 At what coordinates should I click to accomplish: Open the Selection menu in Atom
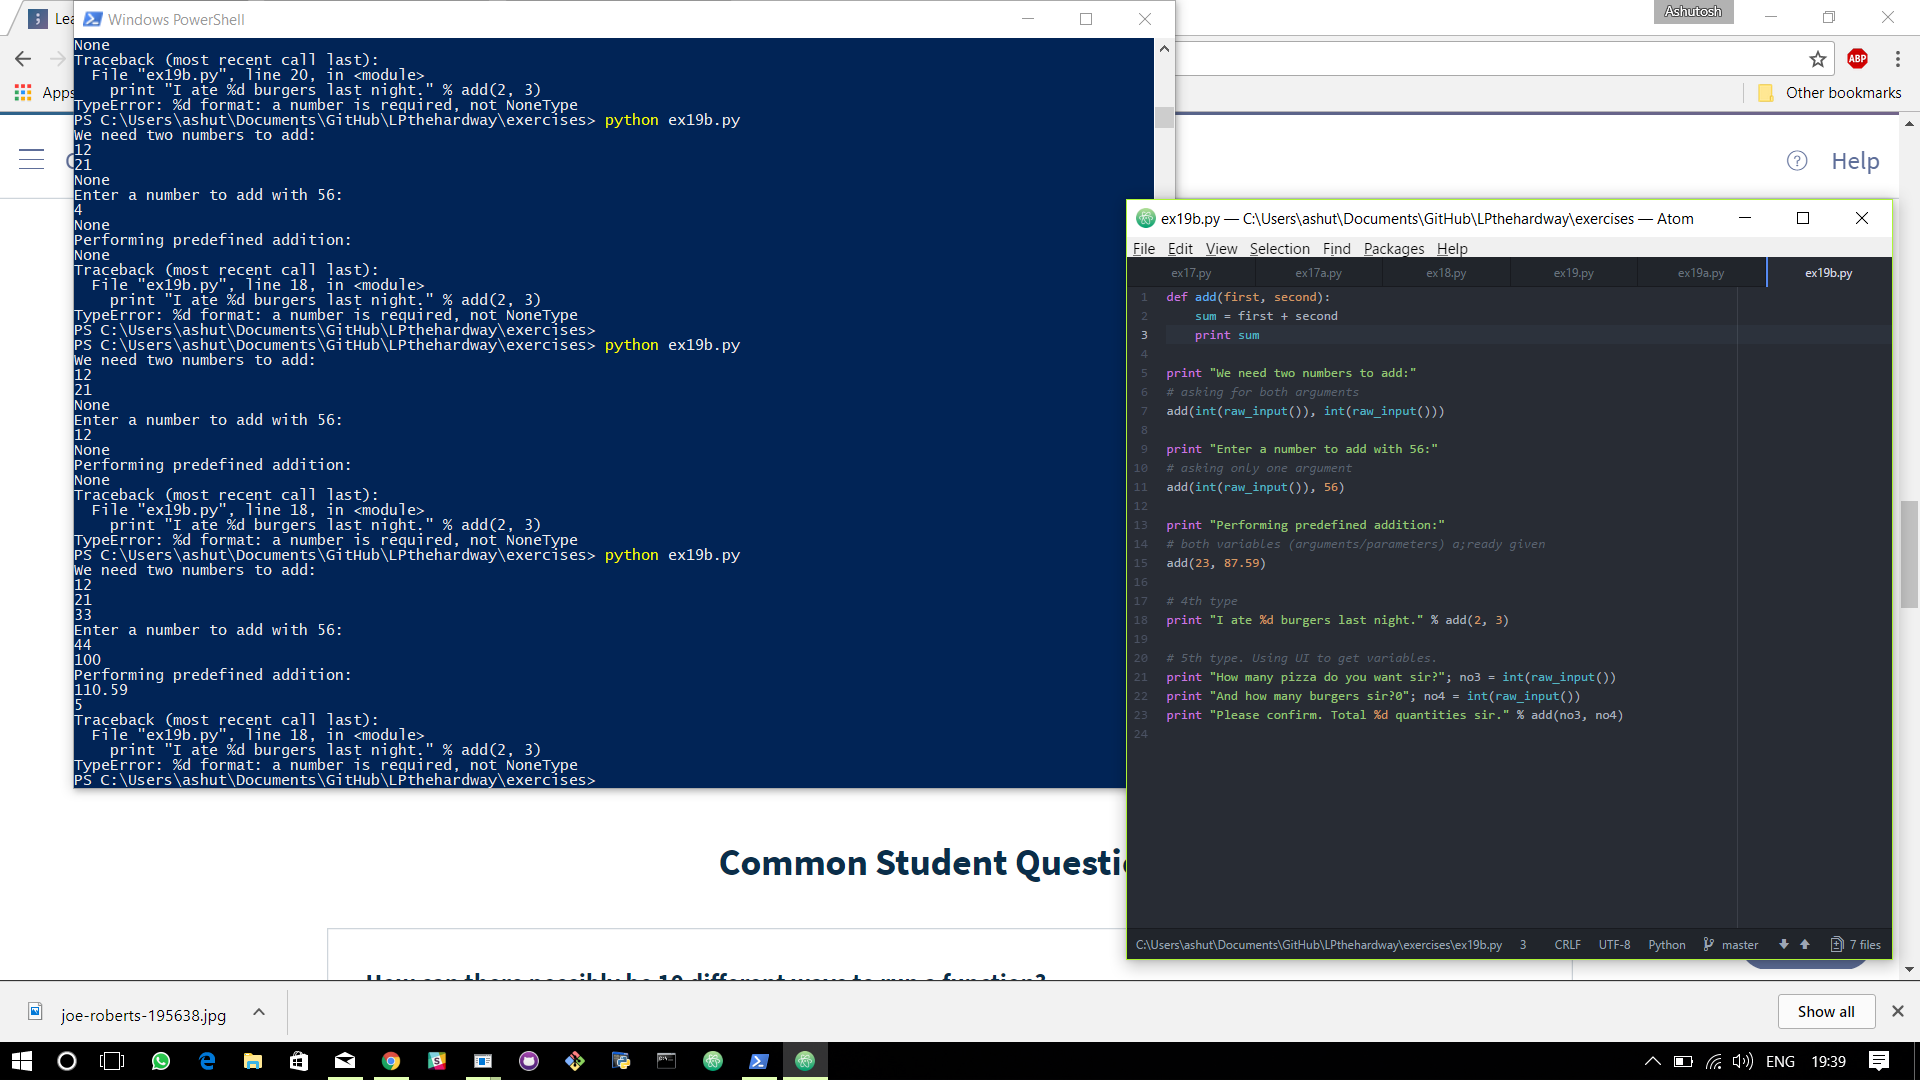[1279, 249]
